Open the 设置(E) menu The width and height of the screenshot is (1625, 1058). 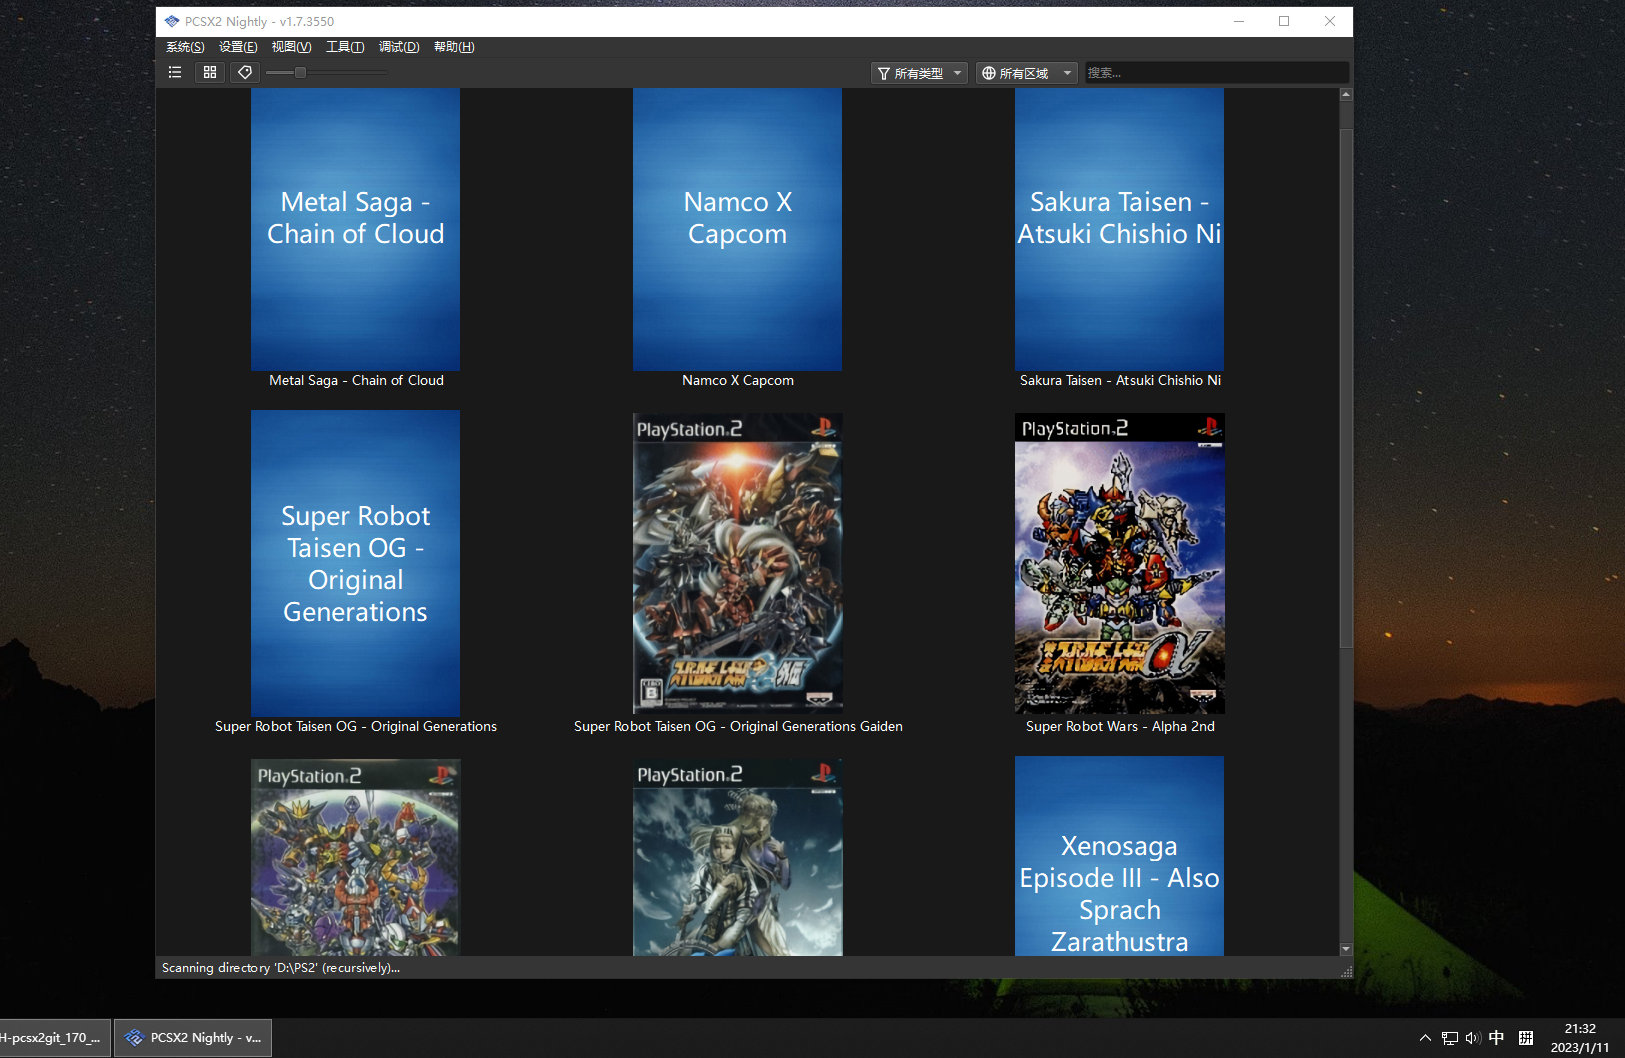click(x=238, y=47)
